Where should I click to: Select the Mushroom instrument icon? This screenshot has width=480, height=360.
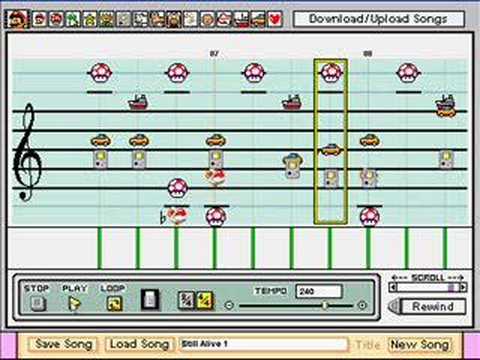56,19
